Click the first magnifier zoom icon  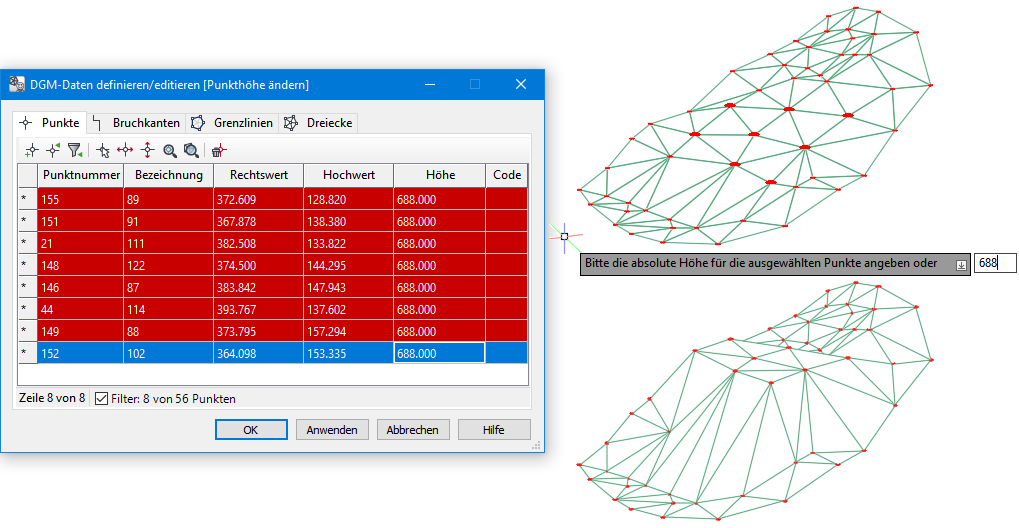[x=170, y=150]
